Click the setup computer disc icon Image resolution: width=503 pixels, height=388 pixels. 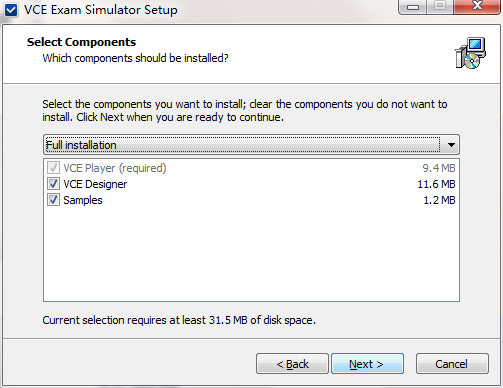click(x=470, y=53)
